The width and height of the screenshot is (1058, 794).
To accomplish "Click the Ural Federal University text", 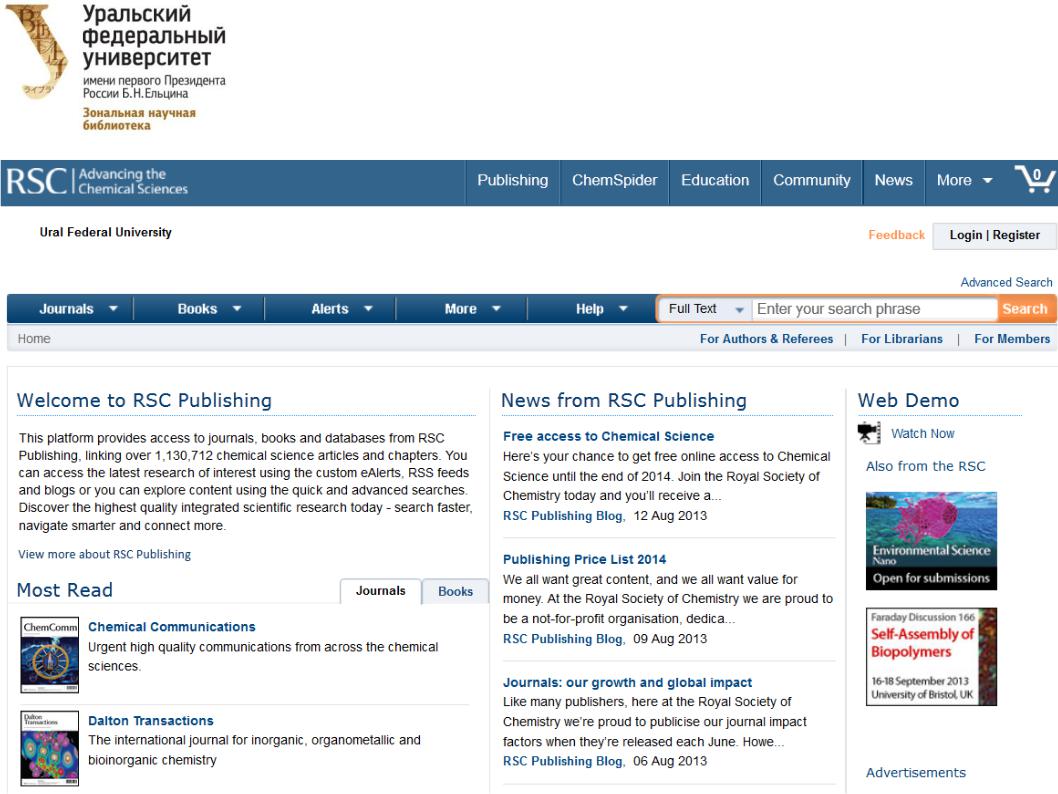I will point(105,232).
